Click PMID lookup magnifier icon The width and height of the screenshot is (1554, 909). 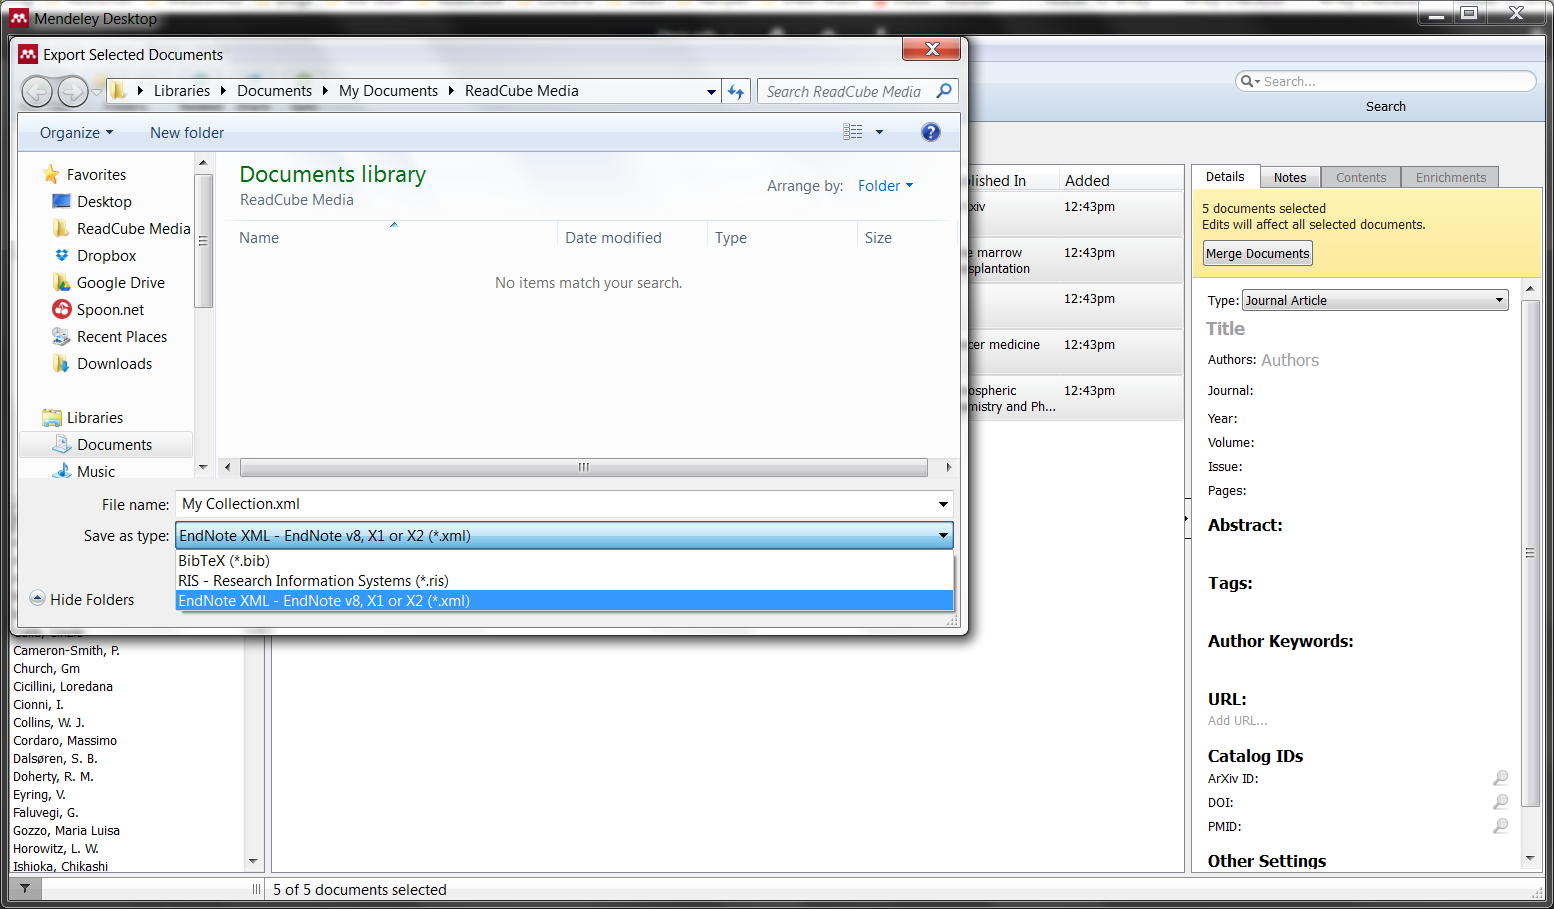coord(1500,826)
